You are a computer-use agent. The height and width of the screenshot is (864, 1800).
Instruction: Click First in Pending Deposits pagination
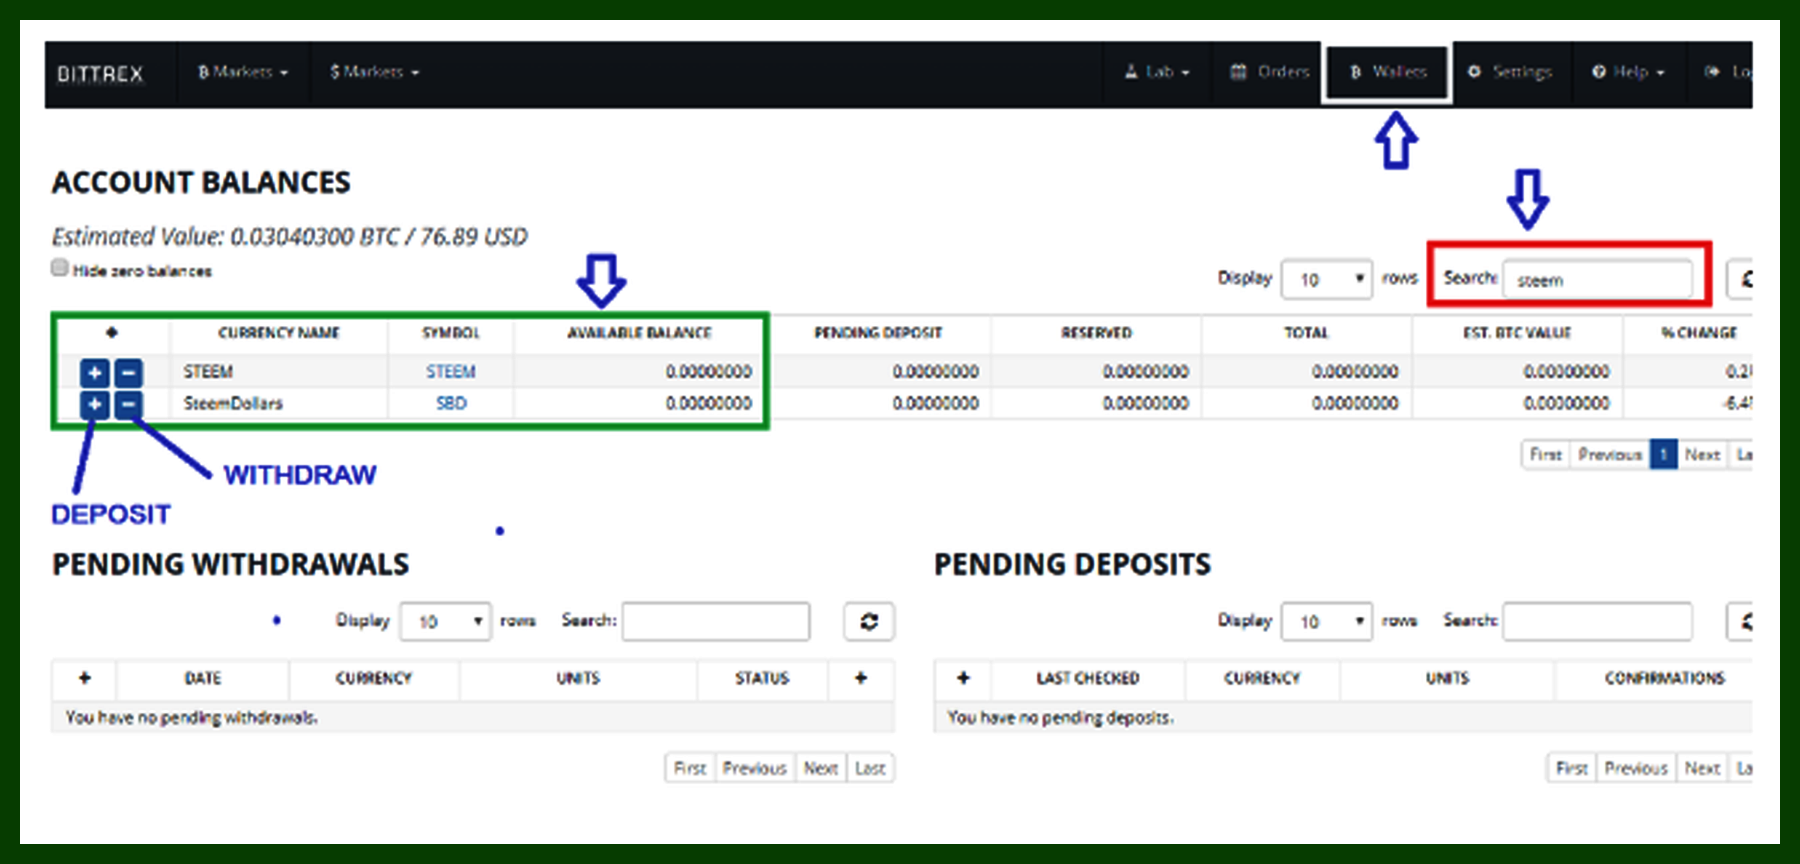(x=1572, y=768)
